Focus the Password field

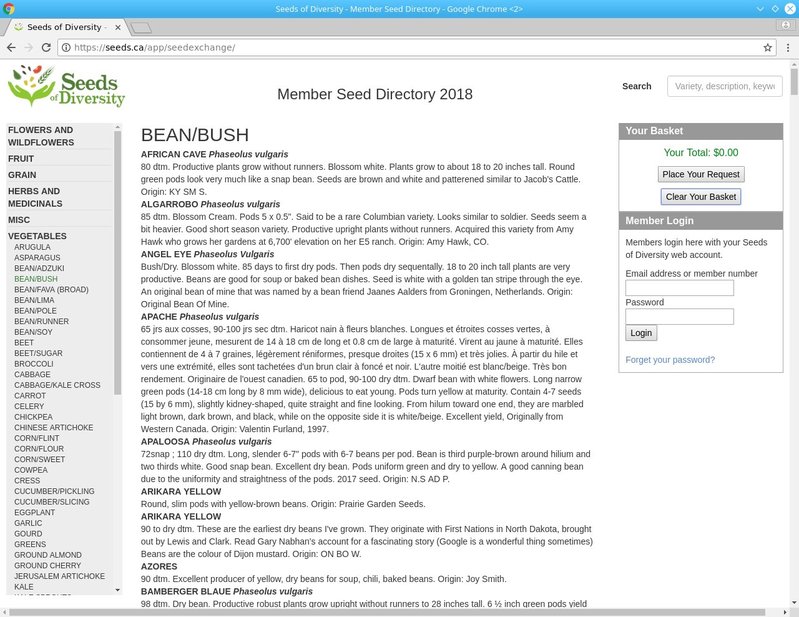679,316
